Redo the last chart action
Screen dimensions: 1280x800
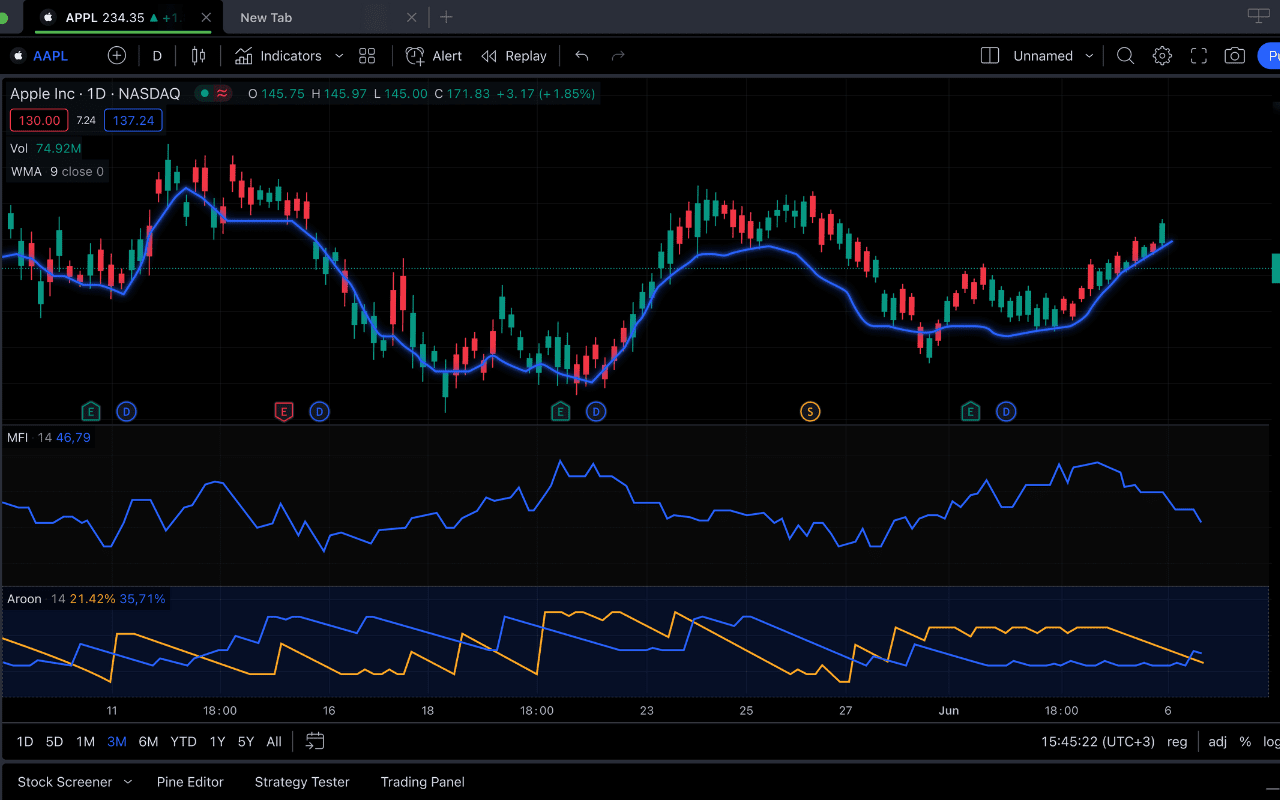[x=618, y=56]
